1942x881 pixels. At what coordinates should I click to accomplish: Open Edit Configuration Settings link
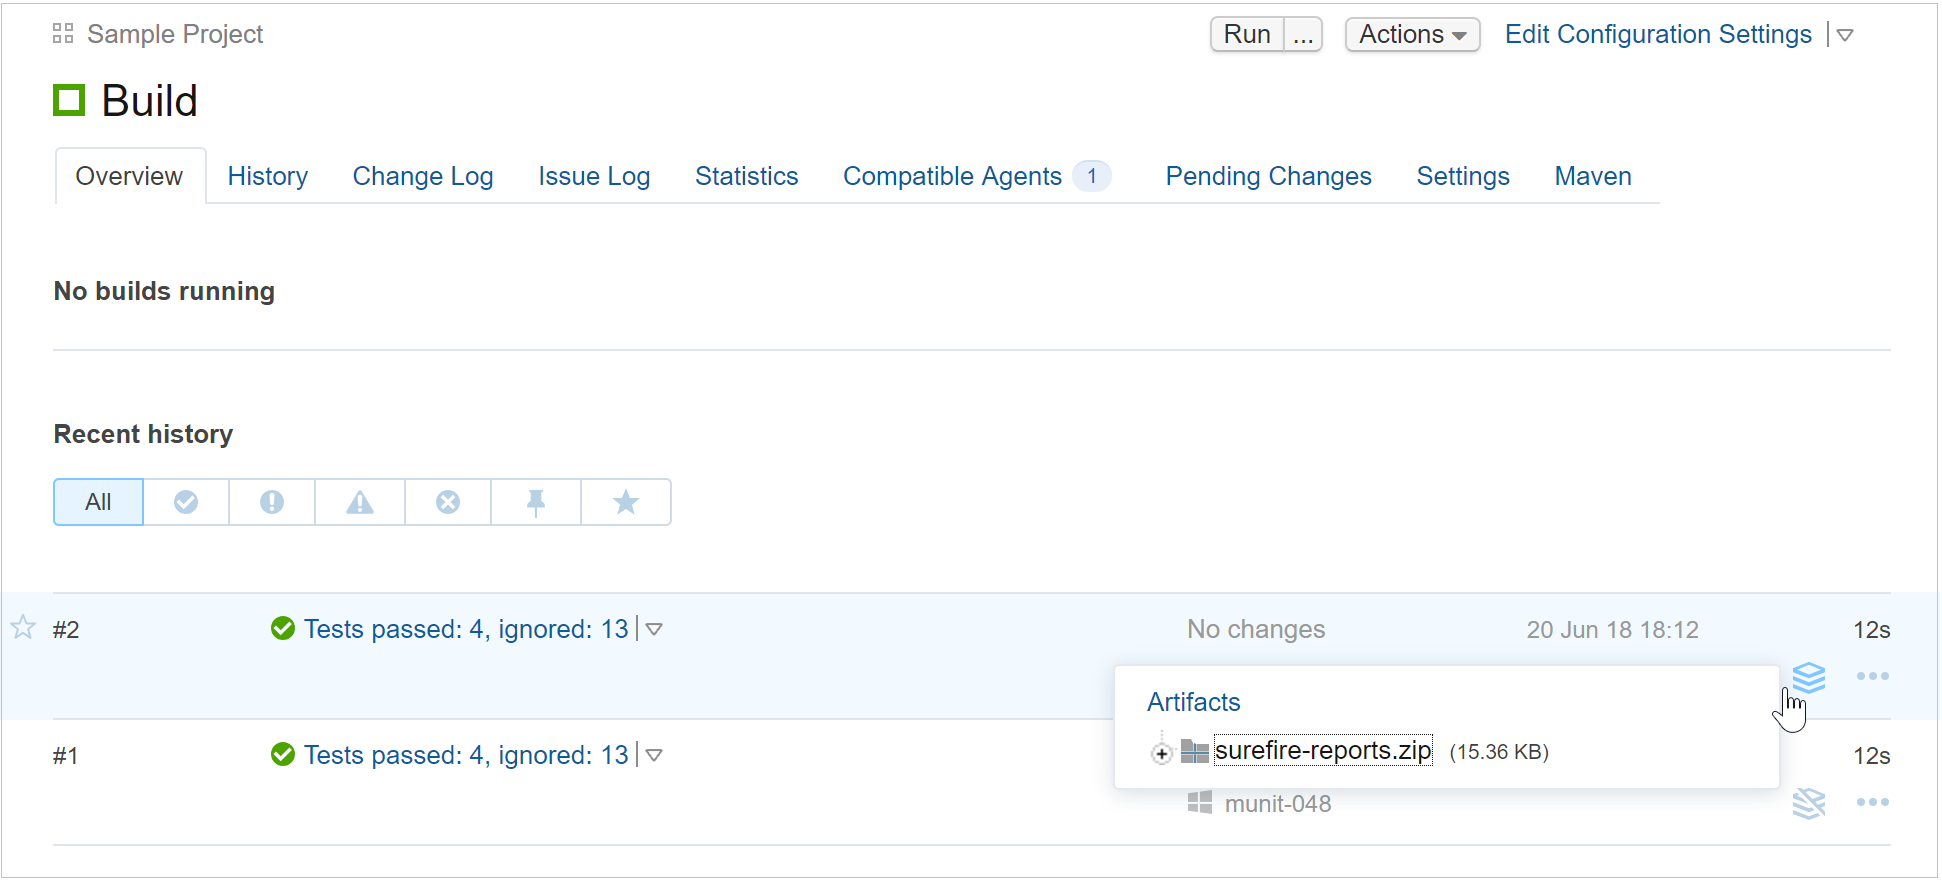(x=1657, y=35)
